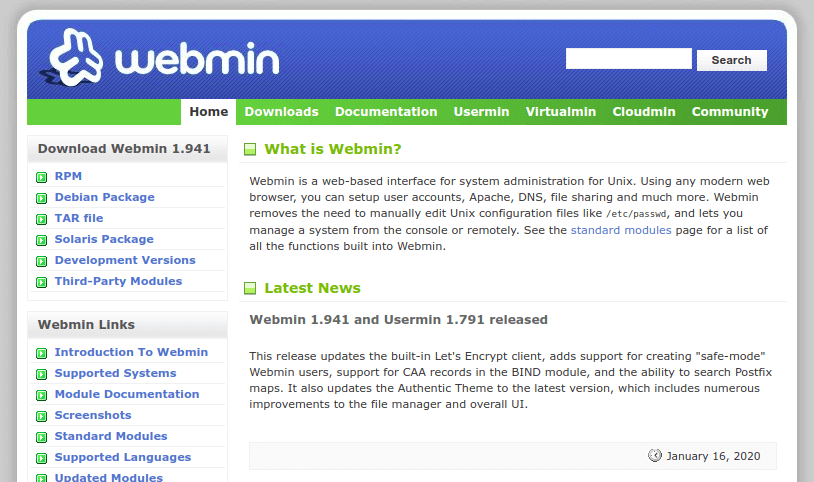
Task: Click the '/etc/passwd' code text
Action: pyautogui.click(x=636, y=214)
